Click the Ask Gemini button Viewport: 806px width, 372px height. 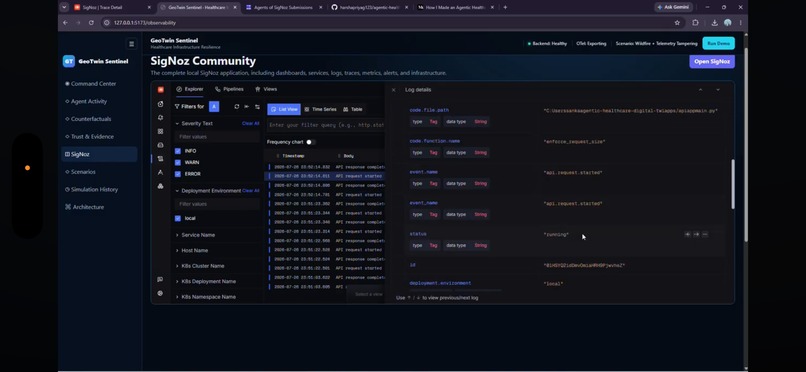point(674,7)
